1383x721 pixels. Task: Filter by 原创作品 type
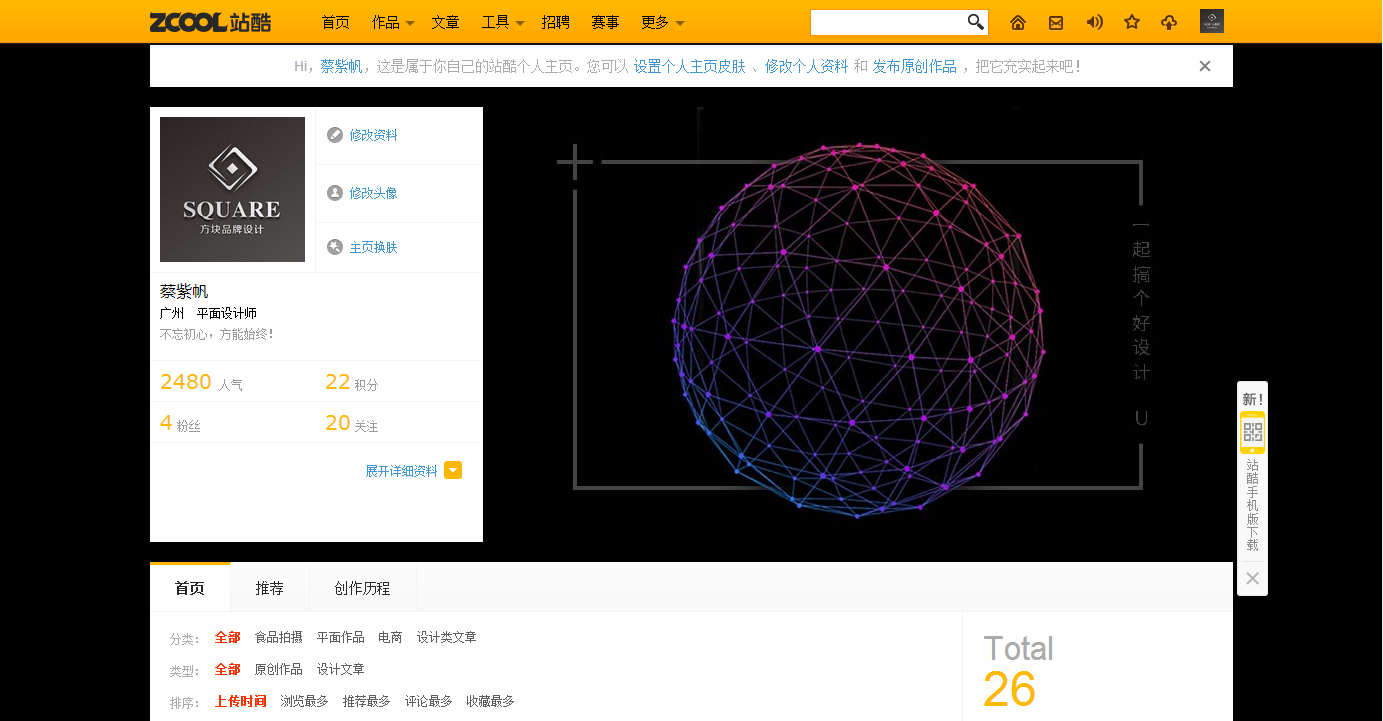(x=279, y=669)
